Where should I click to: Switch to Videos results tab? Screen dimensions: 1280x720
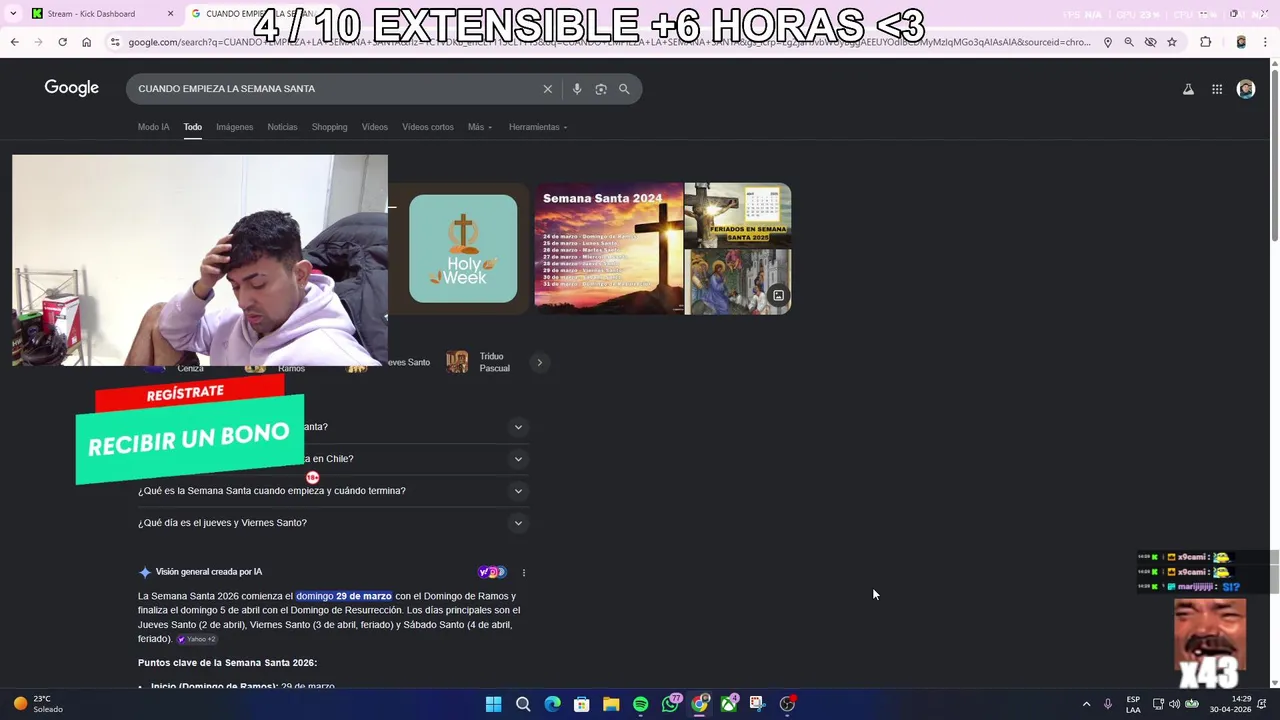(374, 127)
